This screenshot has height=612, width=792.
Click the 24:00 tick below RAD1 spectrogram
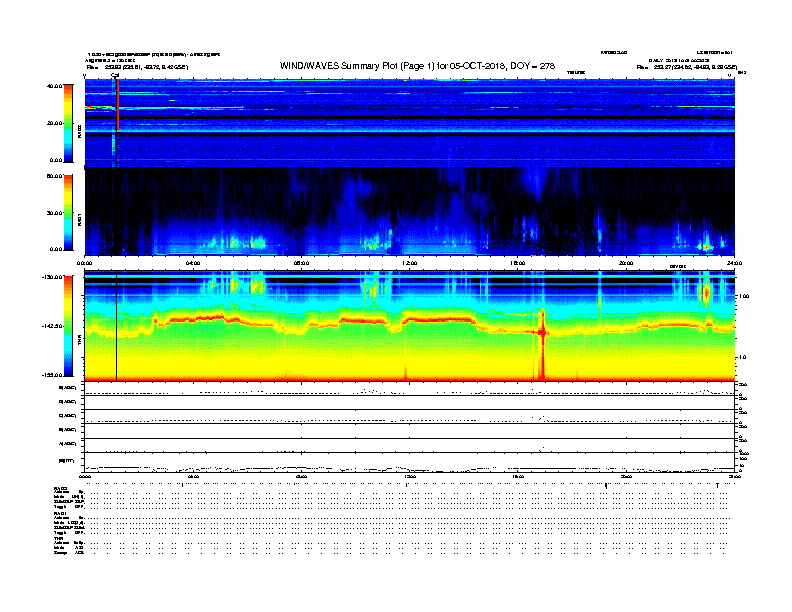pos(734,263)
